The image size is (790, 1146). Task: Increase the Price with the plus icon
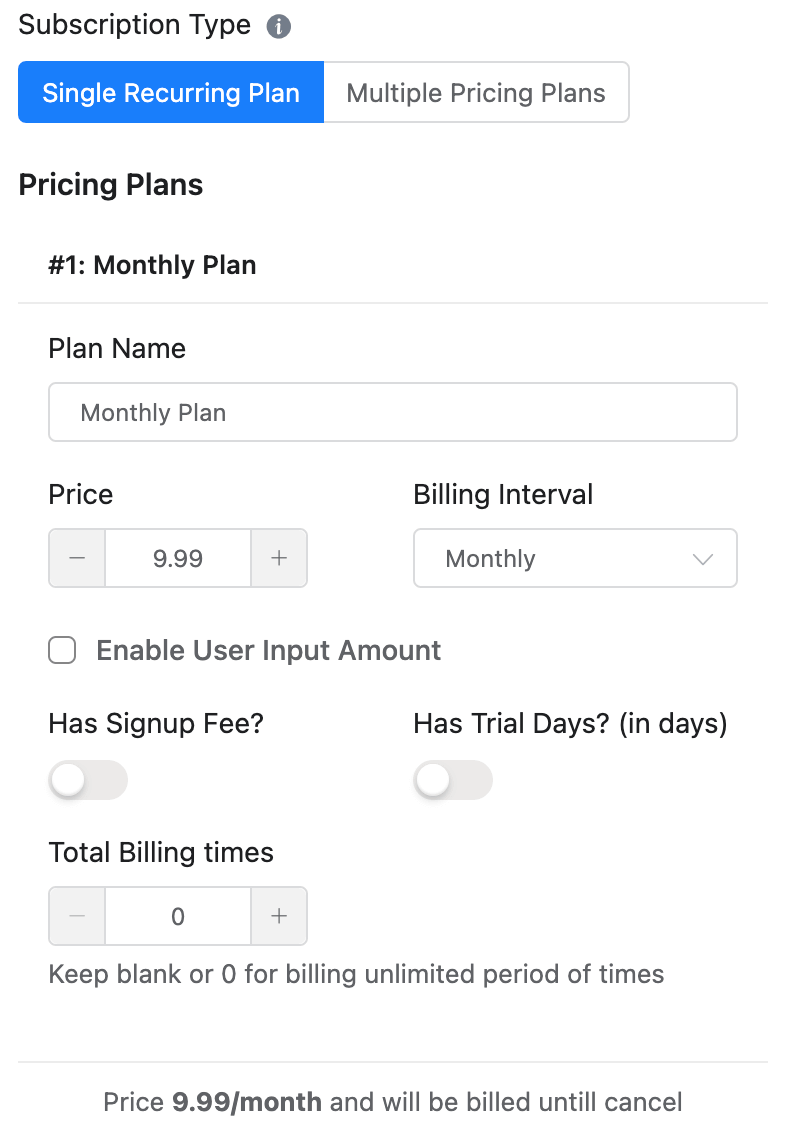point(279,558)
